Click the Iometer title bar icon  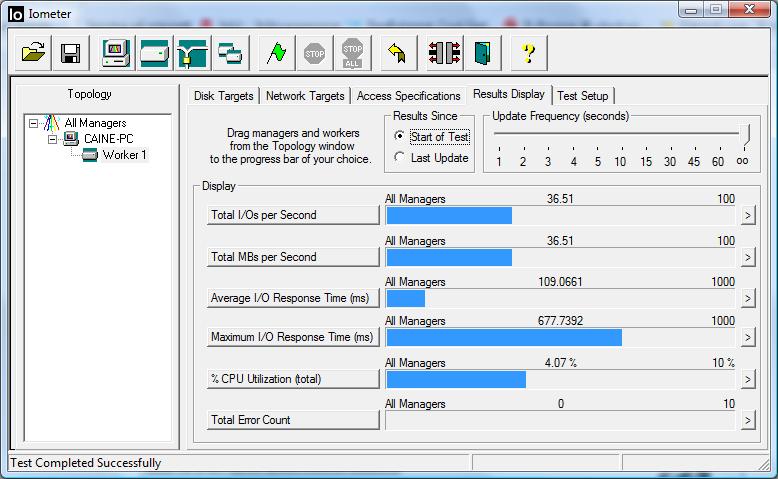(16, 14)
